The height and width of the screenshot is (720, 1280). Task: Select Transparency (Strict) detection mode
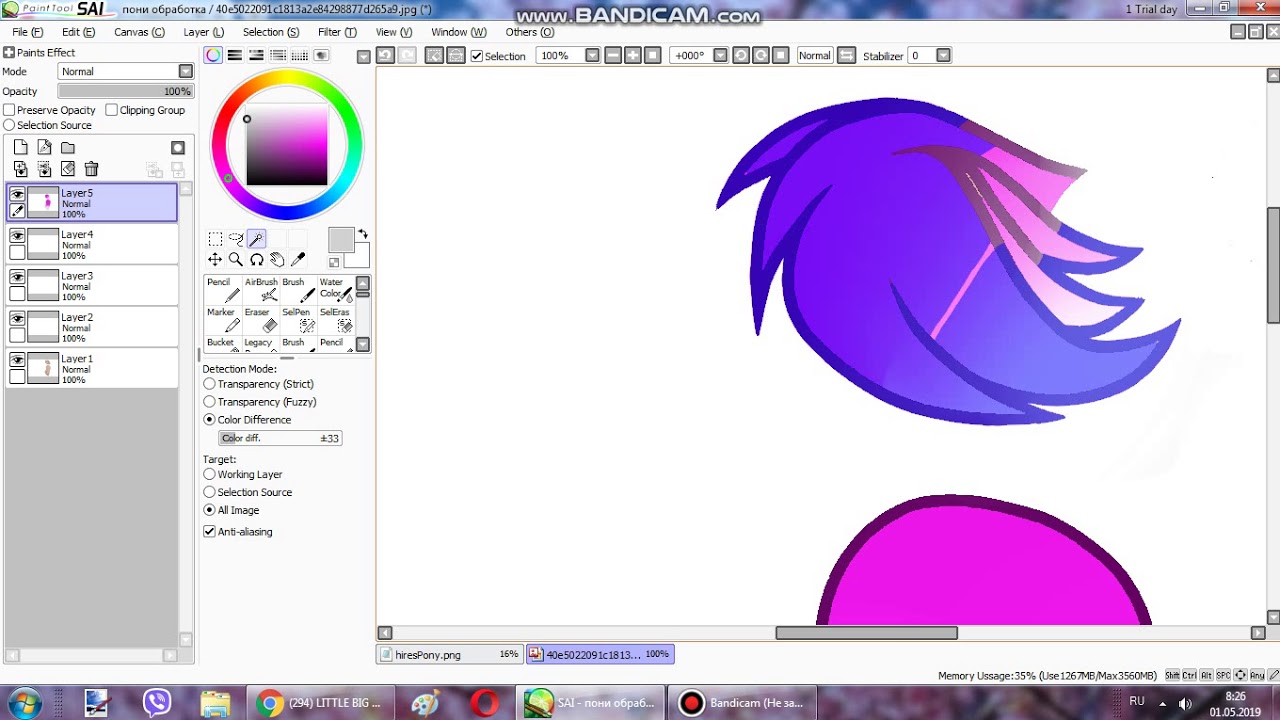coord(209,384)
